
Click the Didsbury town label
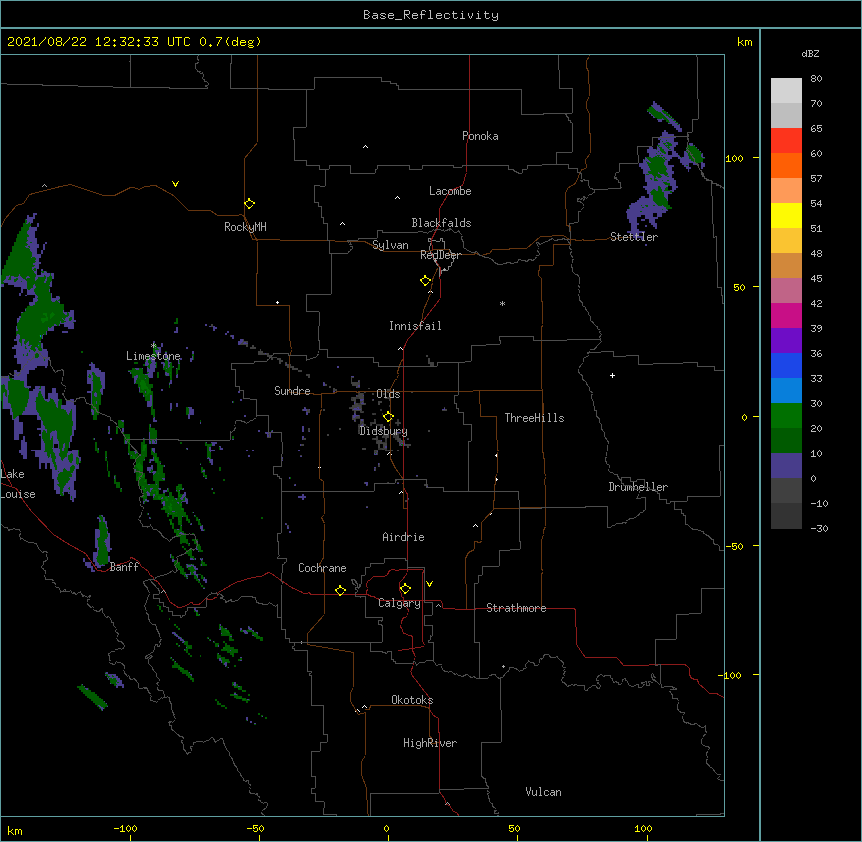click(383, 431)
